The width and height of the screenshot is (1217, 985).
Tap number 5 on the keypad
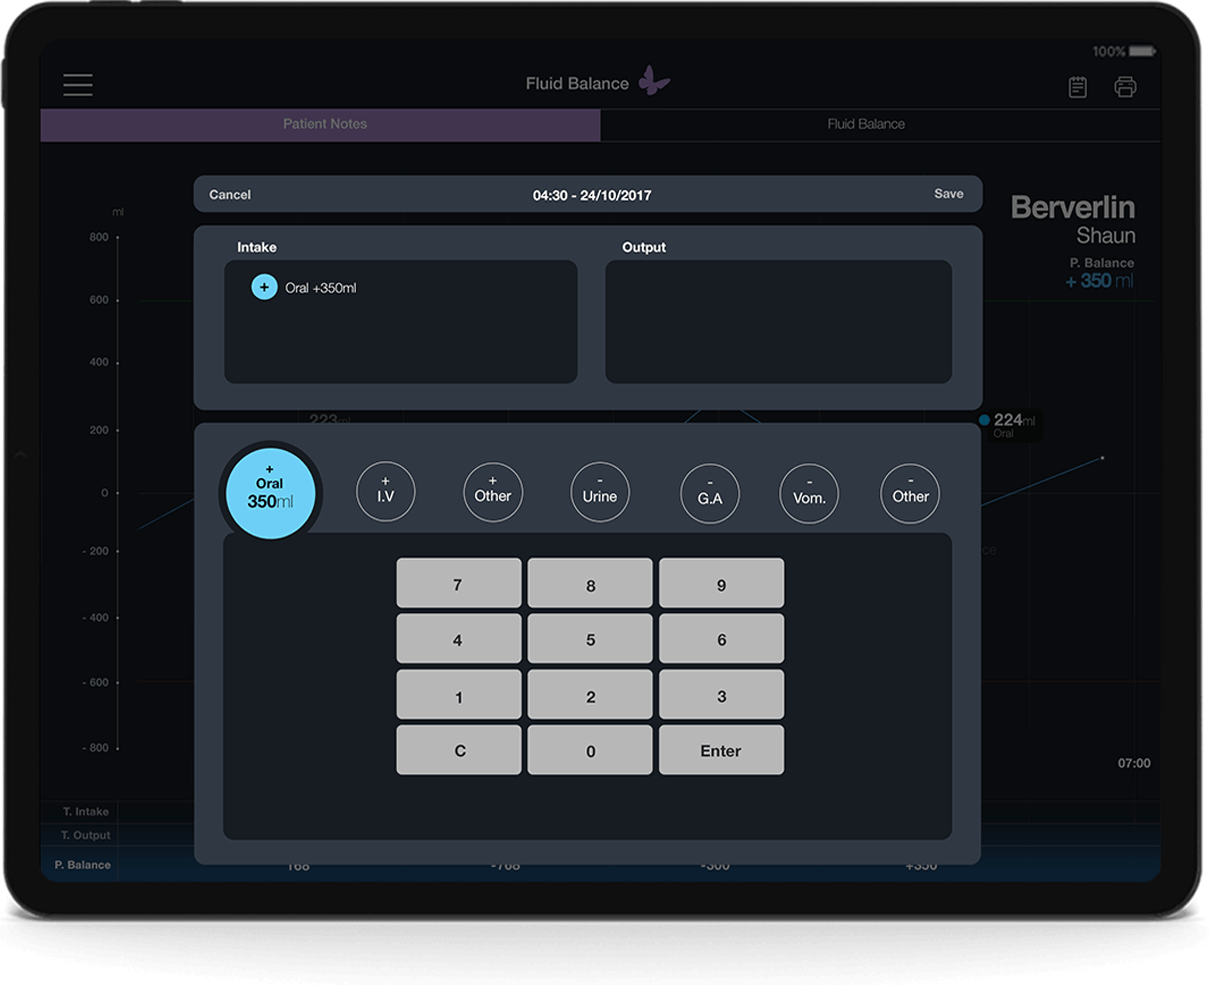(590, 640)
